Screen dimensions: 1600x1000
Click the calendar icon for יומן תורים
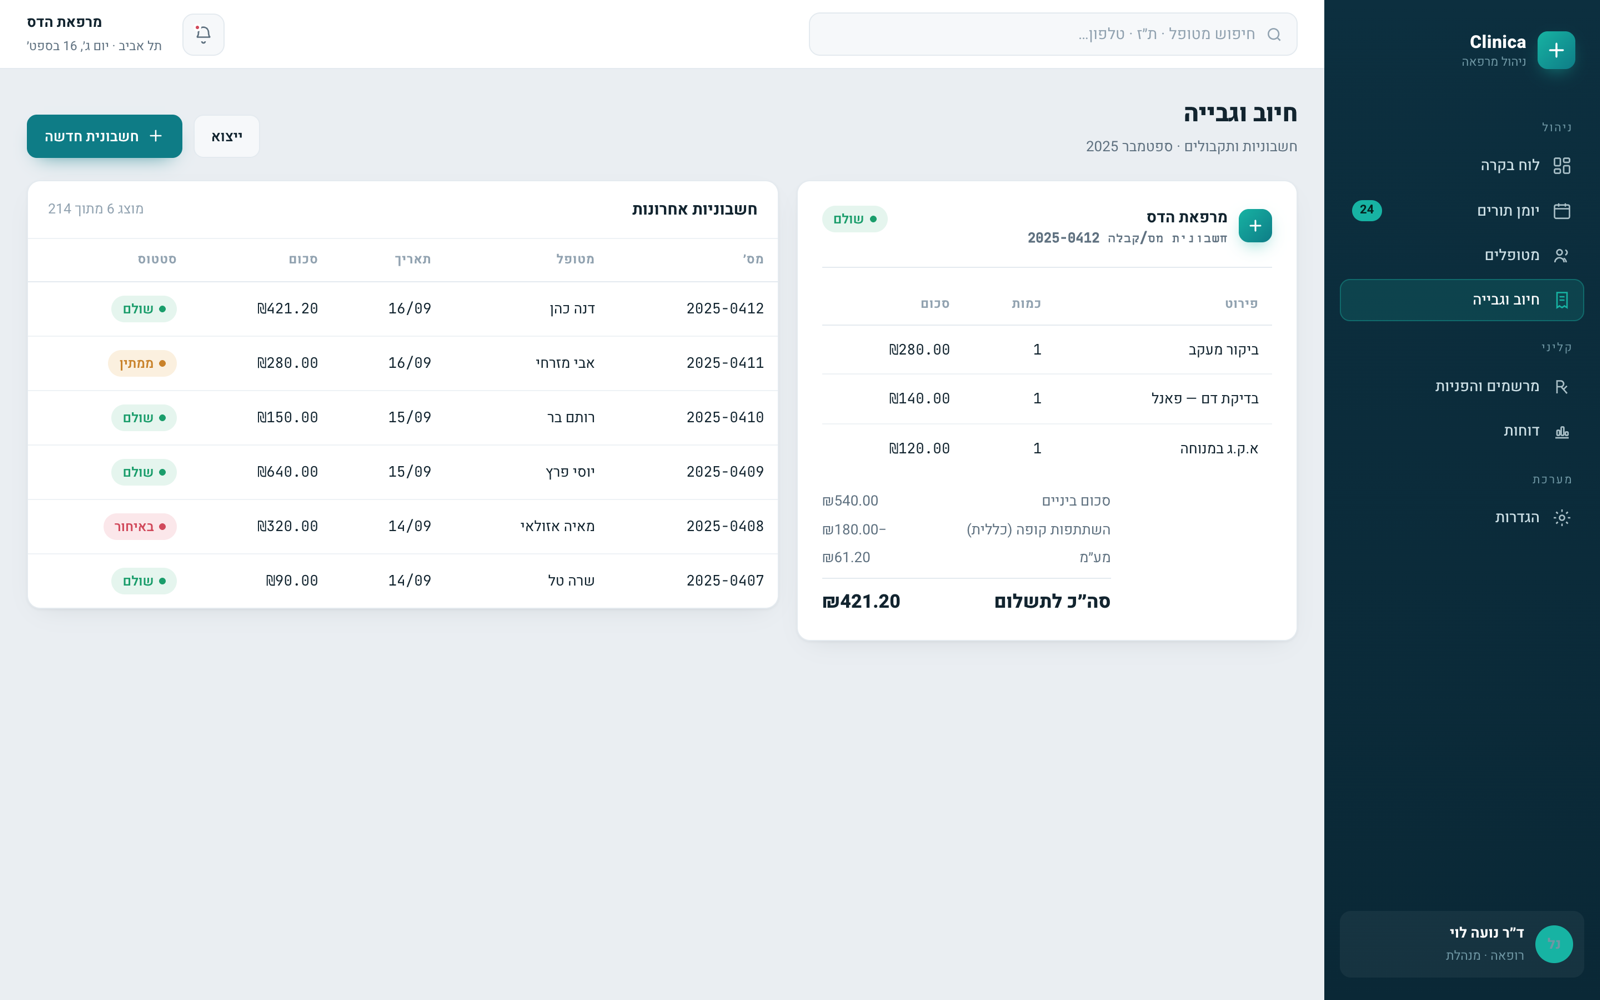point(1562,210)
